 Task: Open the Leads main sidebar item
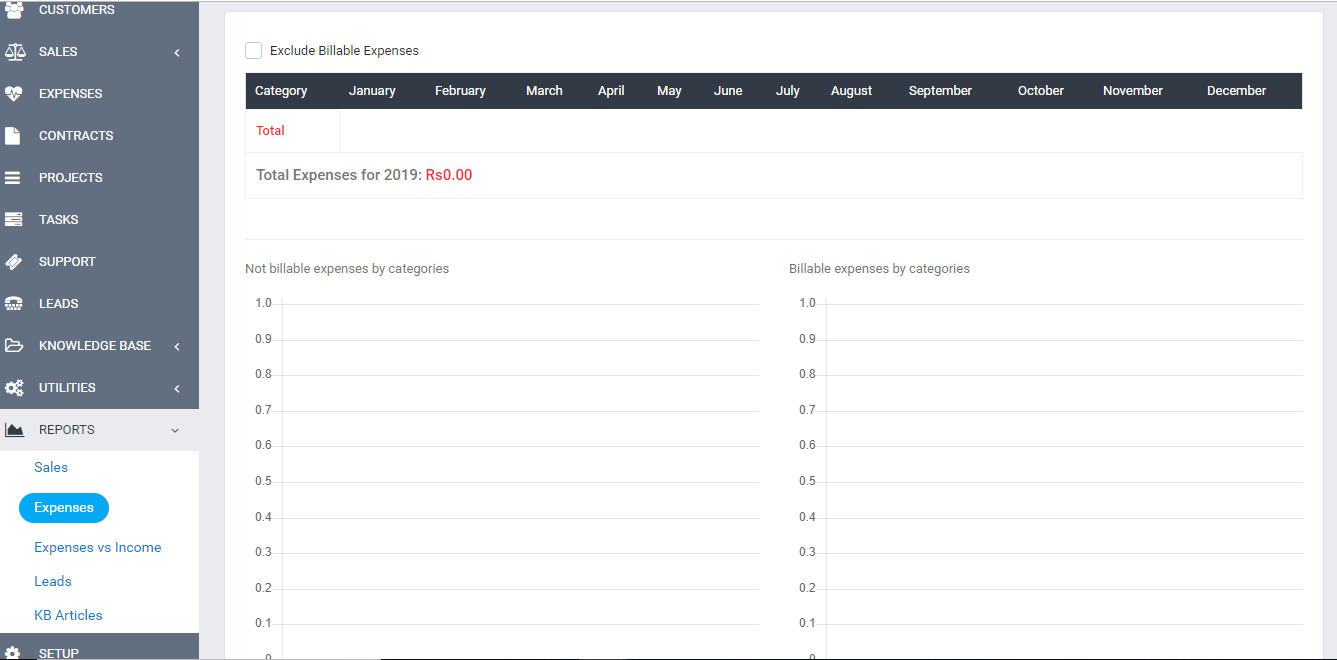[59, 304]
